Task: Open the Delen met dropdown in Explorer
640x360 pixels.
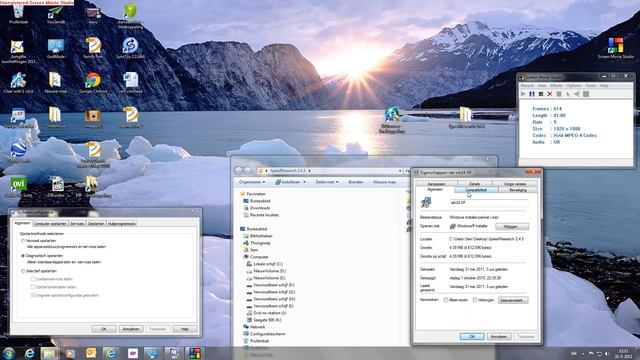Action: pos(327,182)
